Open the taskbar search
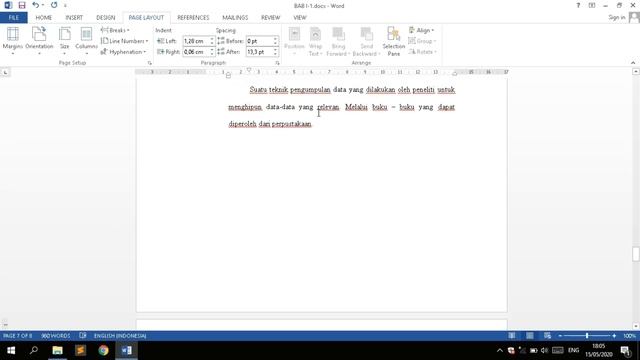 pos(34,350)
